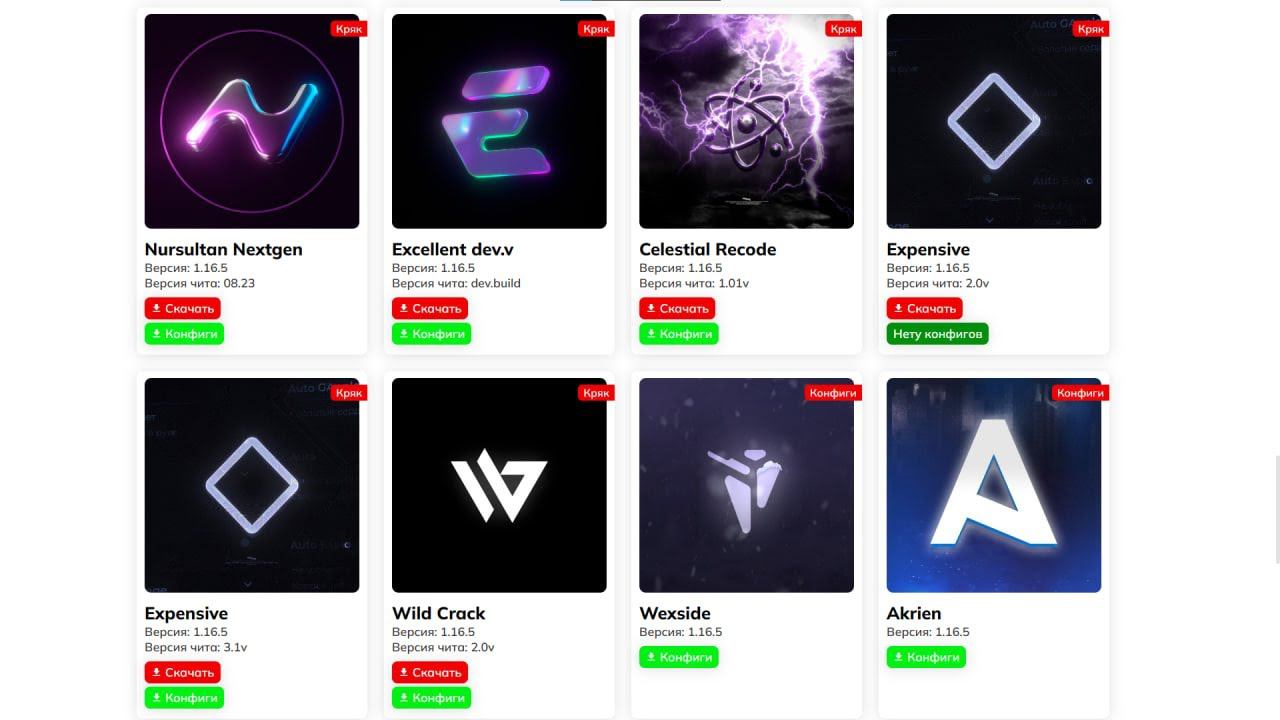Image resolution: width=1280 pixels, height=720 pixels.
Task: Open the Wexside logo thumbnail
Action: (746, 485)
